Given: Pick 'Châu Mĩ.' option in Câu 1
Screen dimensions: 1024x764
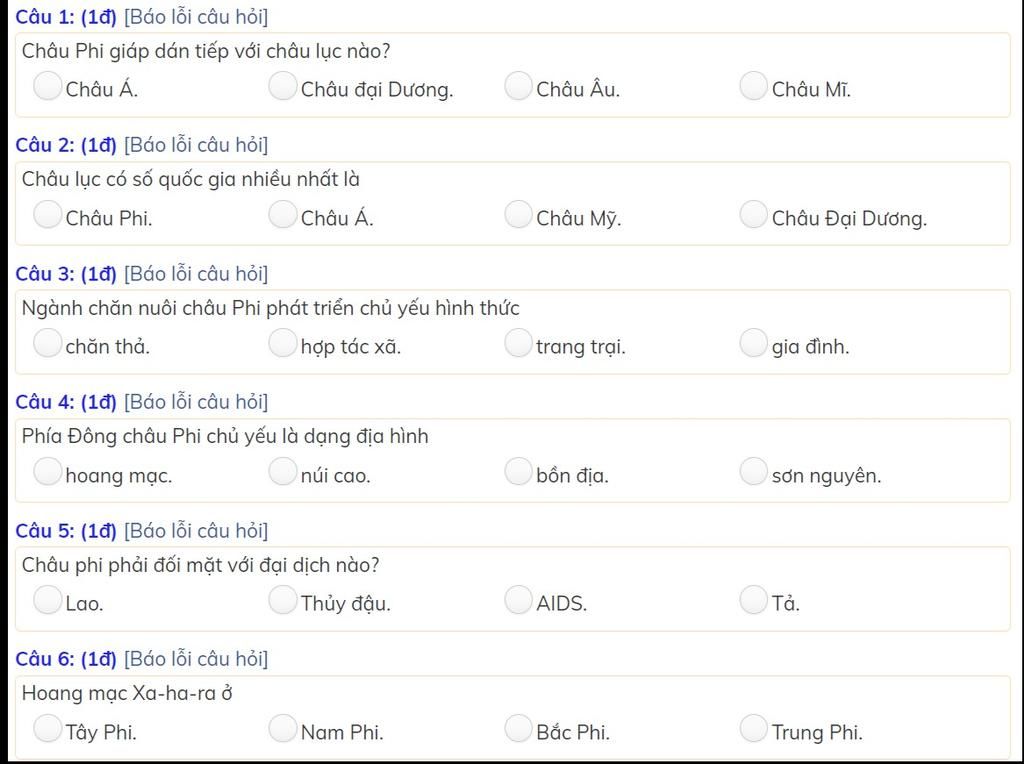Looking at the screenshot, I should coord(753,86).
